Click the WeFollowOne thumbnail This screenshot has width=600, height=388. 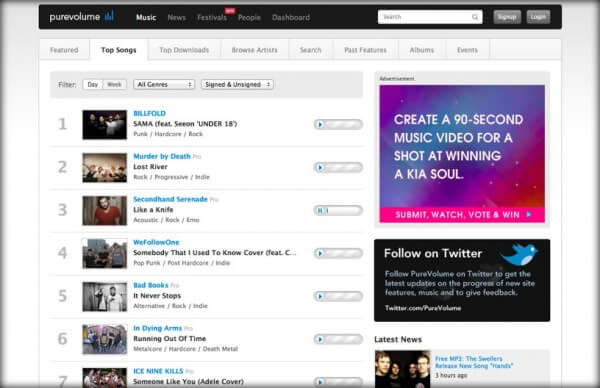(x=104, y=253)
